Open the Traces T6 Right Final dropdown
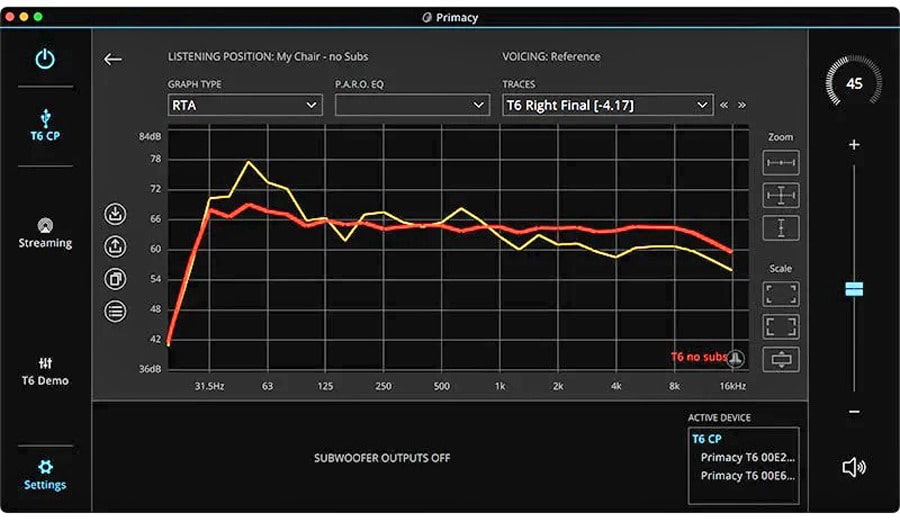Viewport: 900px width, 522px height. (x=608, y=105)
